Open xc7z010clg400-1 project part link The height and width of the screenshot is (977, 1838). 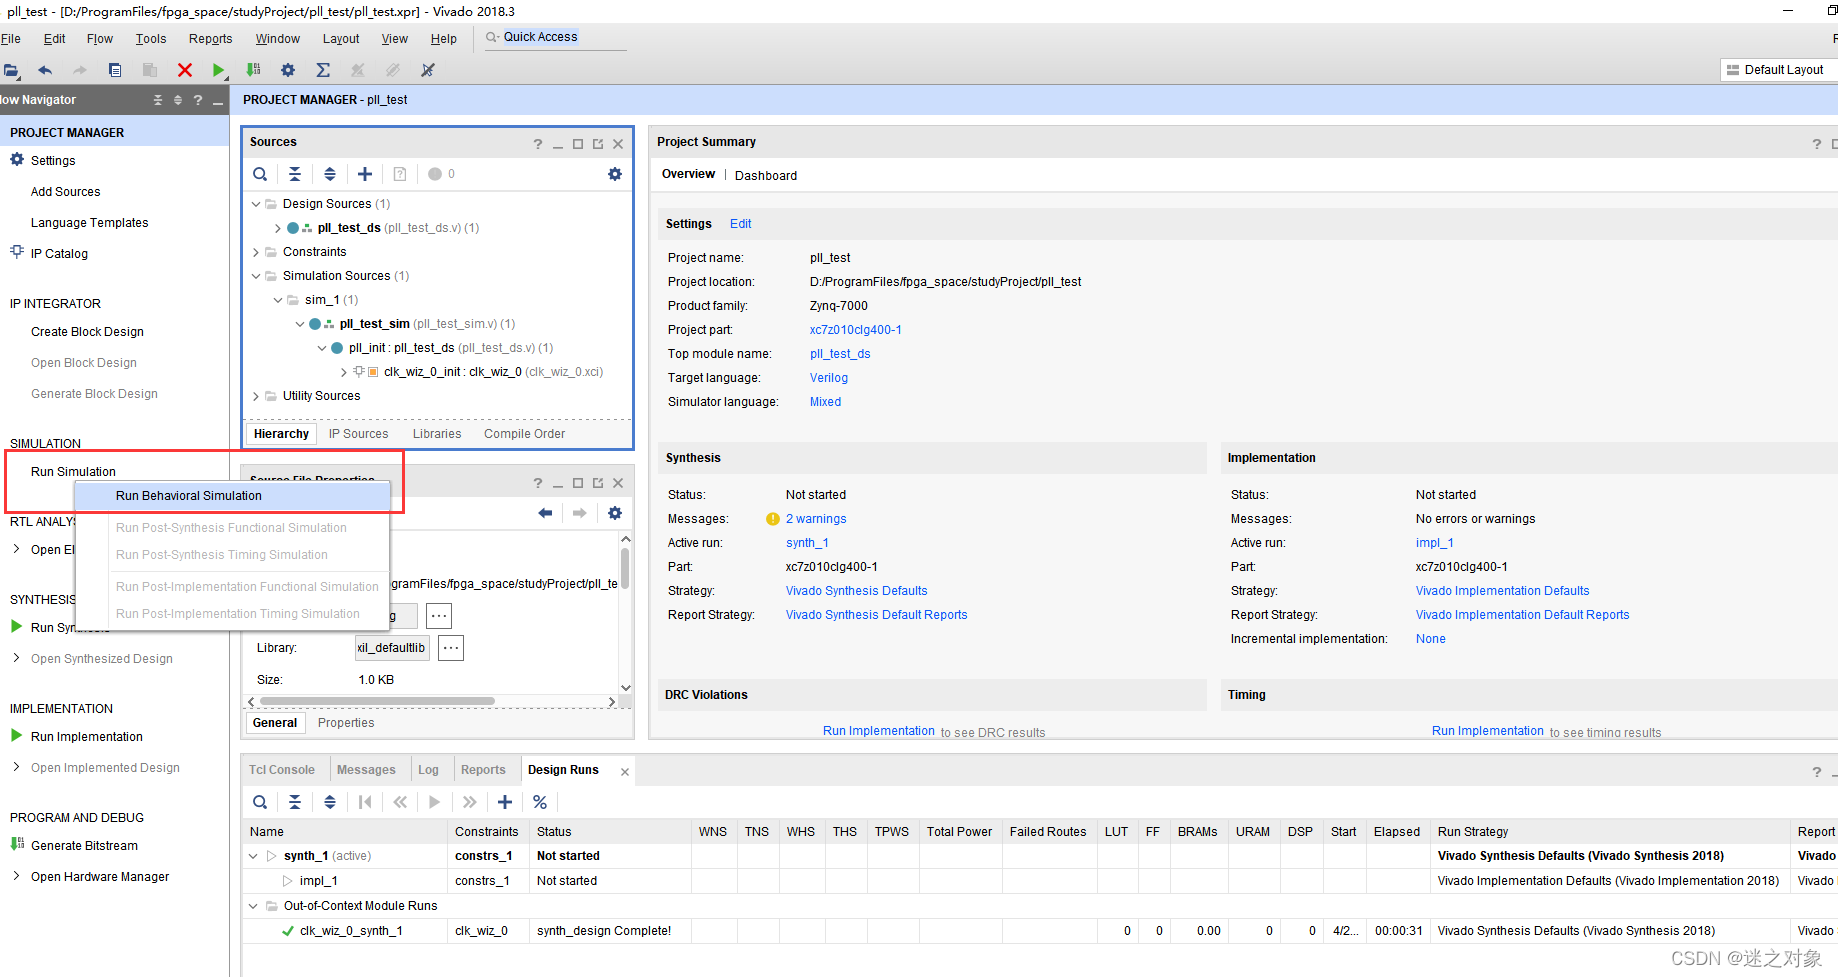(x=855, y=330)
